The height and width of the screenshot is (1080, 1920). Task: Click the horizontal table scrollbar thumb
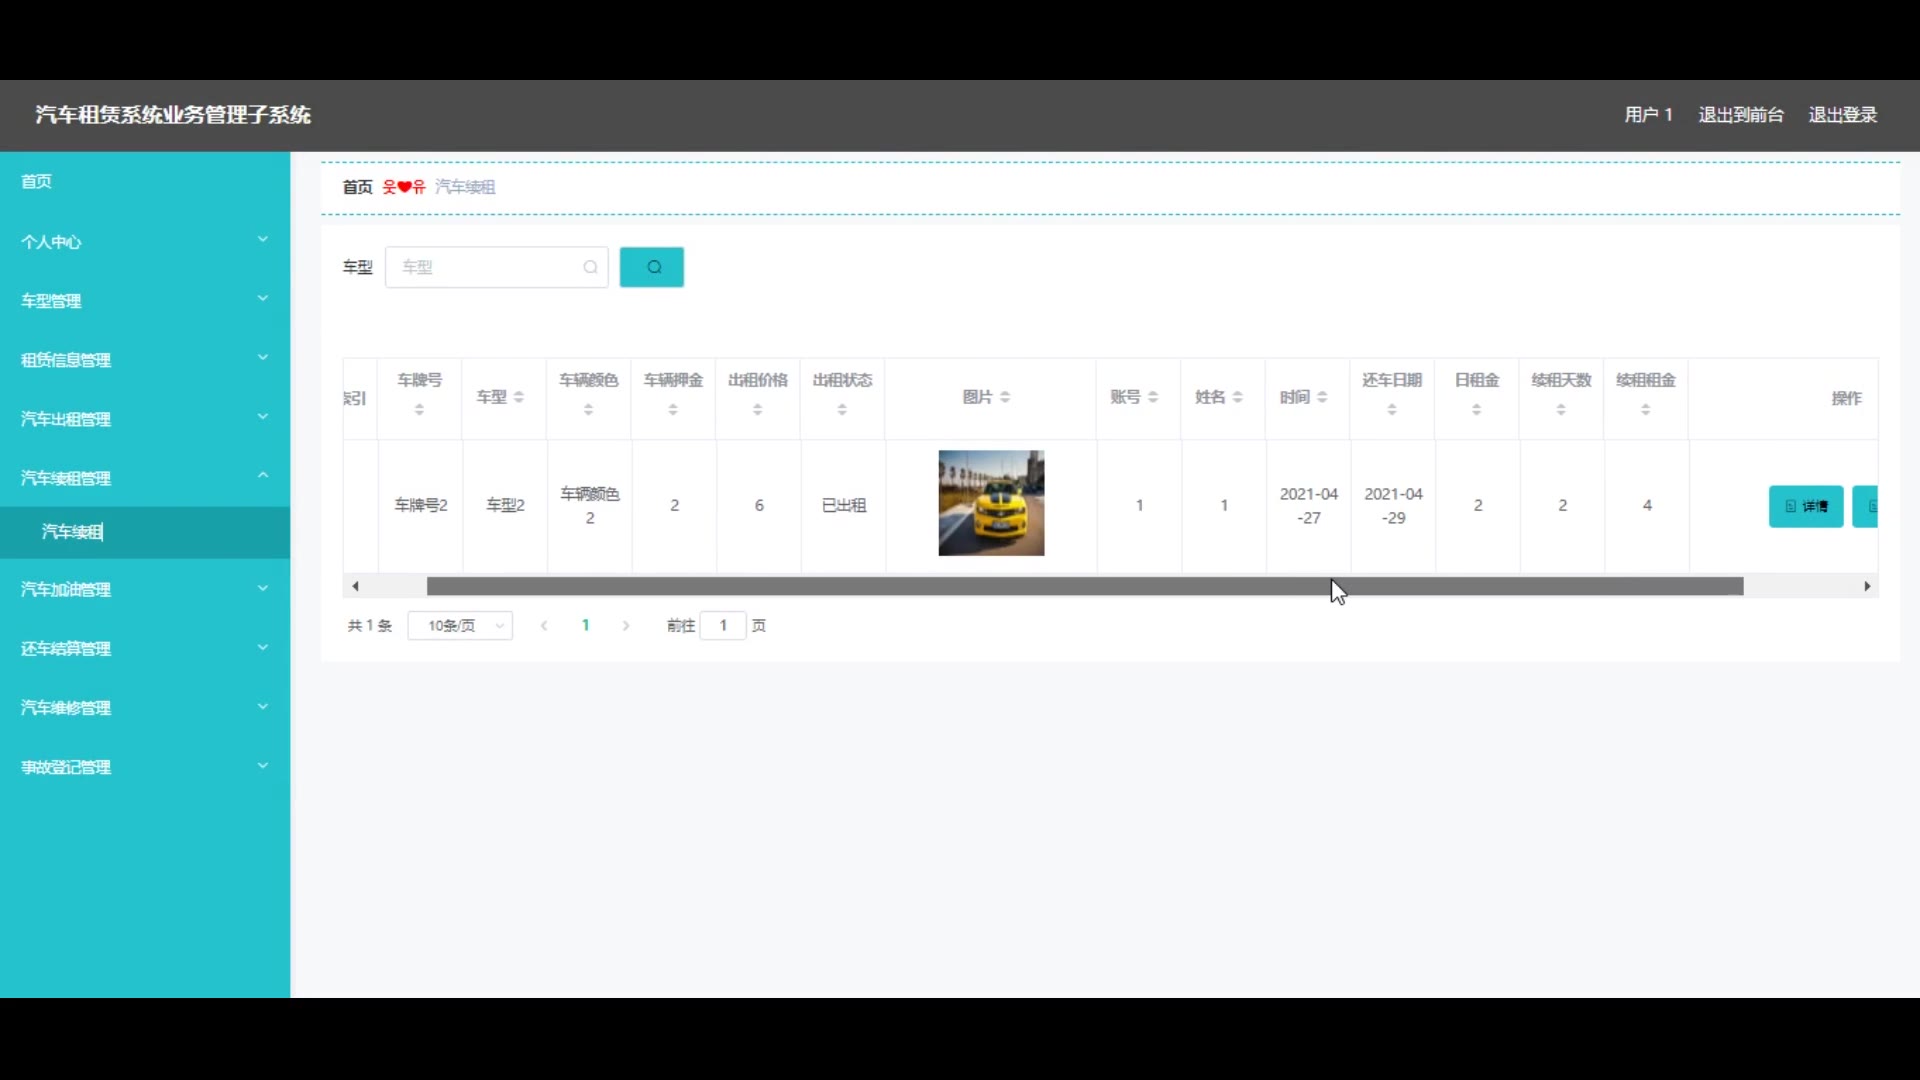1085,587
